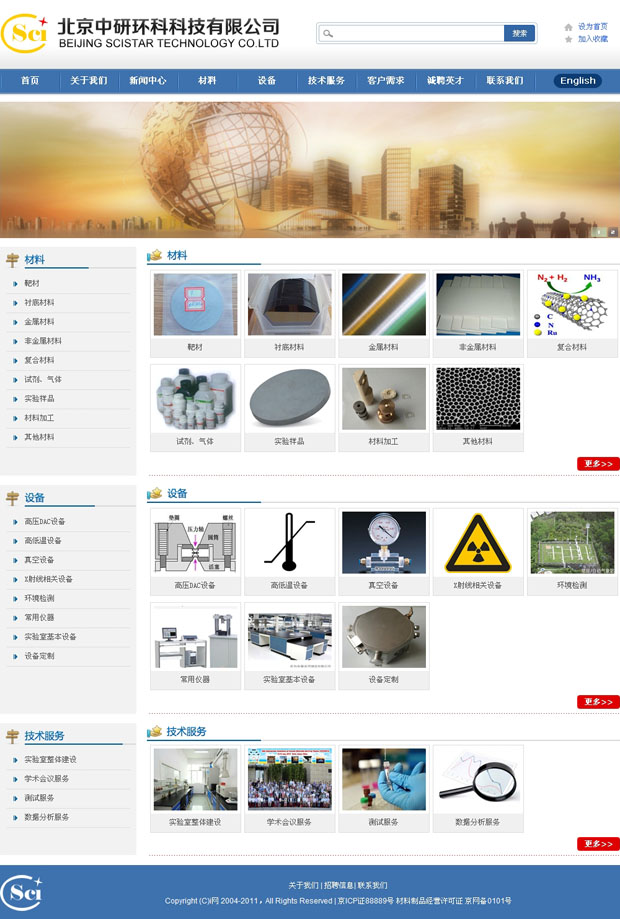This screenshot has width=620, height=919.
Task: Open the 新闻中心 navigation menu item
Action: point(148,81)
